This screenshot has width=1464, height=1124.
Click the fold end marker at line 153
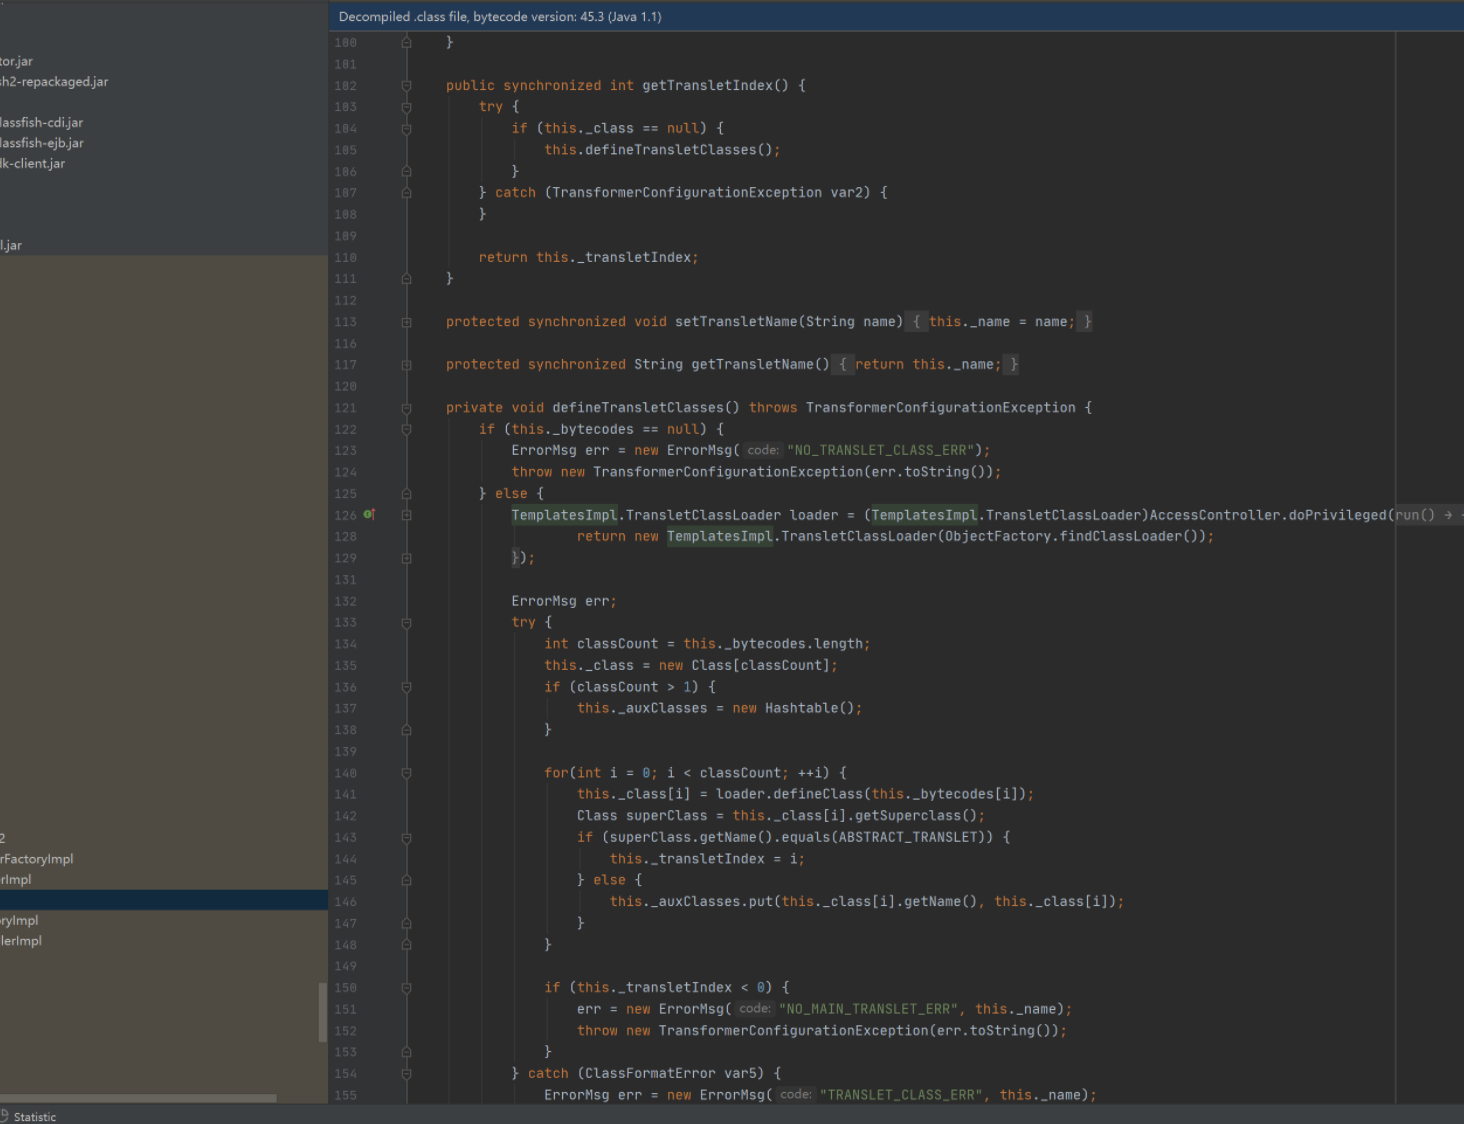tap(406, 1052)
